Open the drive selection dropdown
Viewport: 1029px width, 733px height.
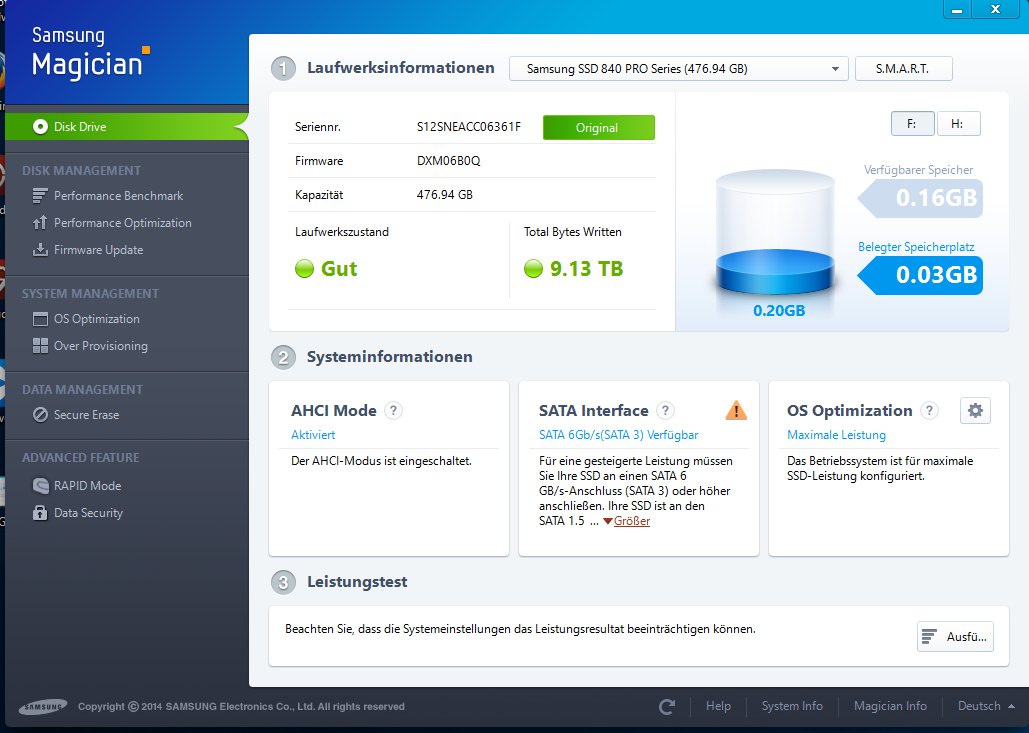pos(679,69)
